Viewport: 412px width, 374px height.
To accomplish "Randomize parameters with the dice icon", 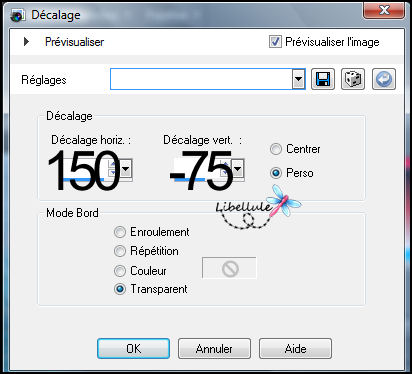I will 353,79.
